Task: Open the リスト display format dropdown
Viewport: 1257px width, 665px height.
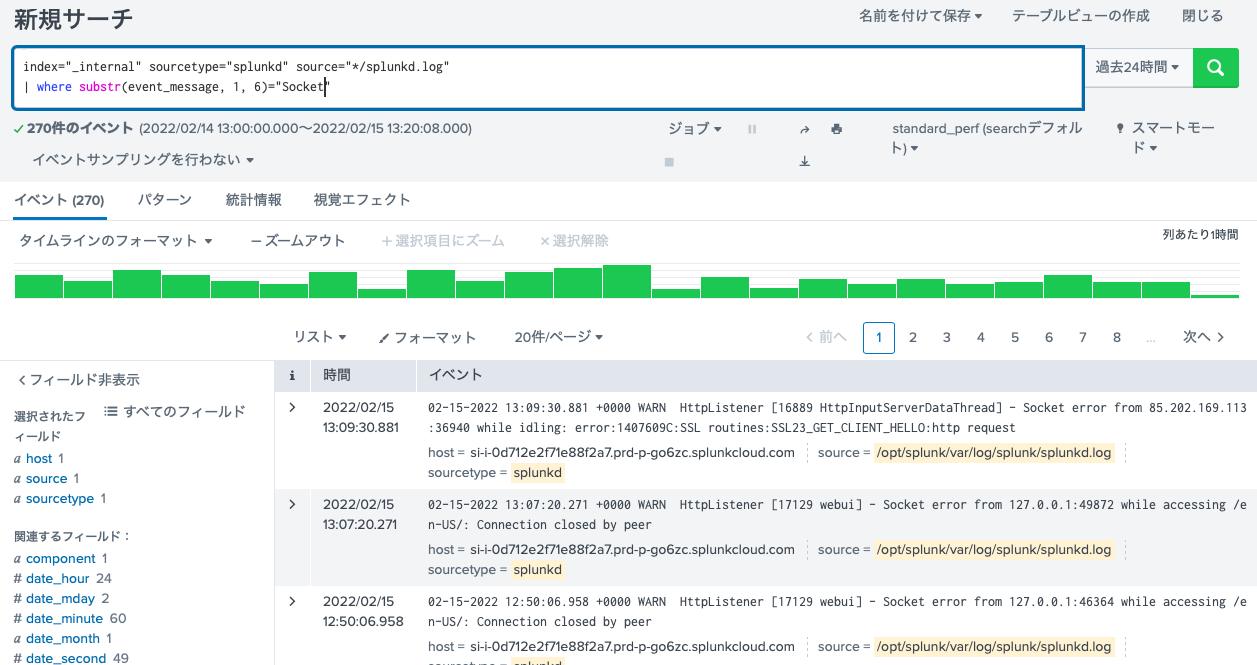Action: 320,337
